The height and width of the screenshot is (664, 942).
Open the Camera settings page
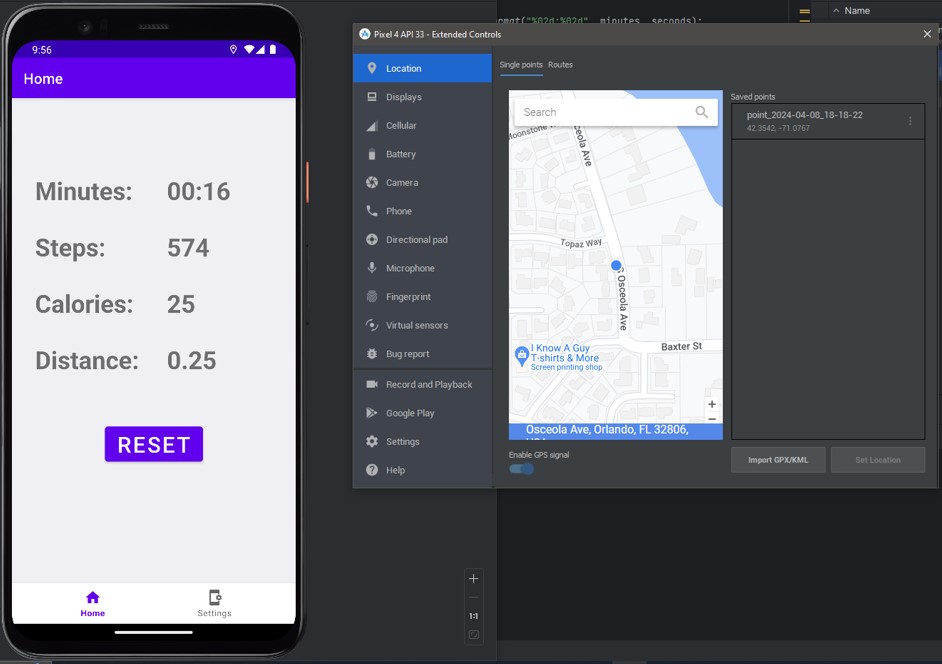[402, 183]
